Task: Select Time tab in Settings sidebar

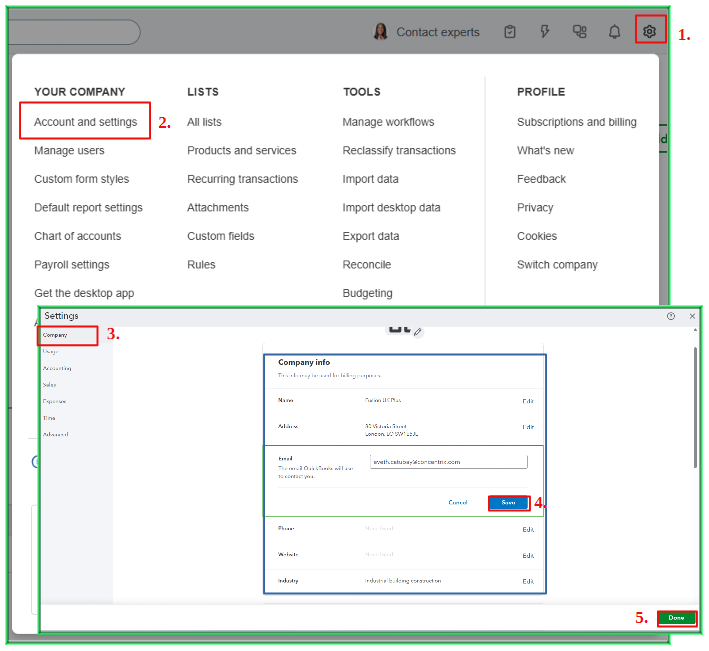Action: (x=49, y=418)
